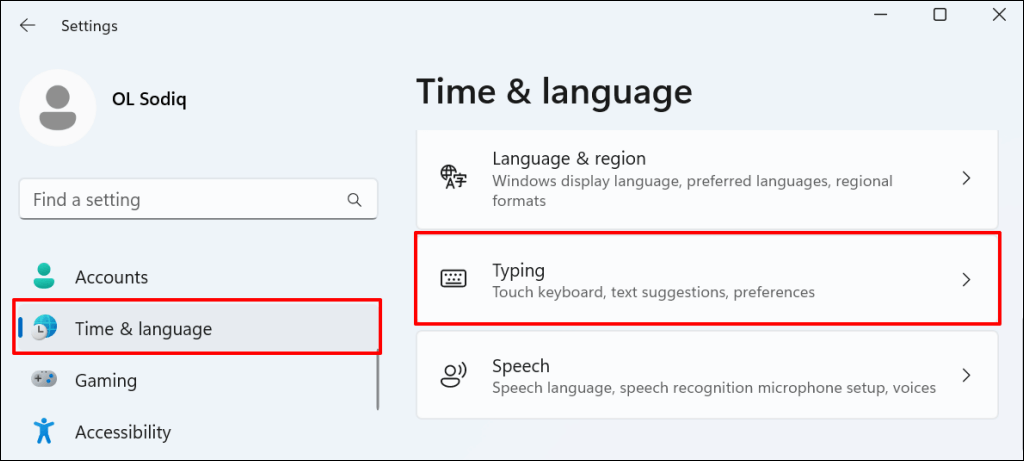Open Accessibility from the sidebar
Image resolution: width=1024 pixels, height=461 pixels.
[x=123, y=432]
